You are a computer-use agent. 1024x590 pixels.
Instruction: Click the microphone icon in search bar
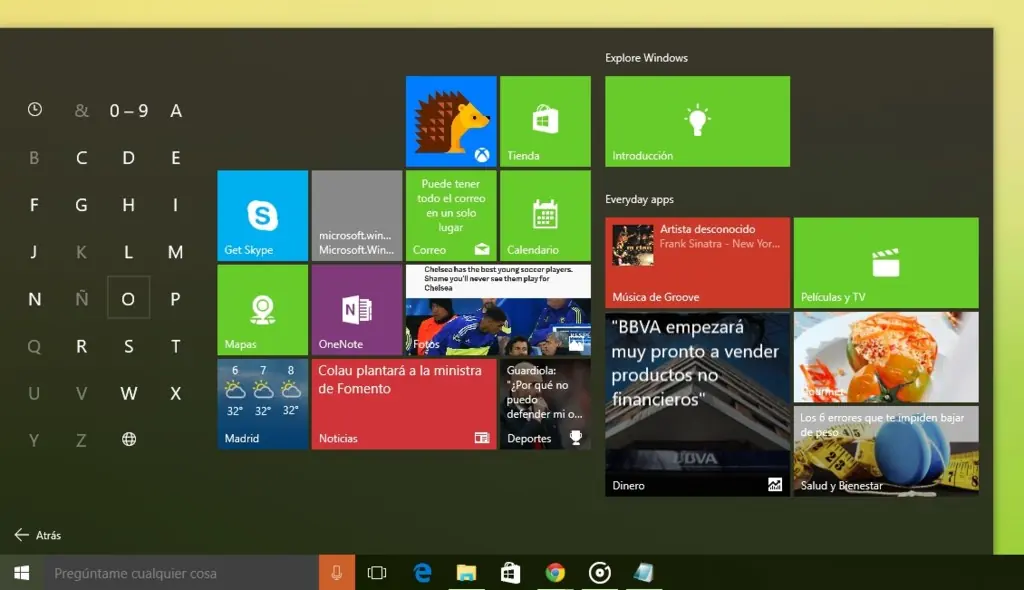click(336, 573)
